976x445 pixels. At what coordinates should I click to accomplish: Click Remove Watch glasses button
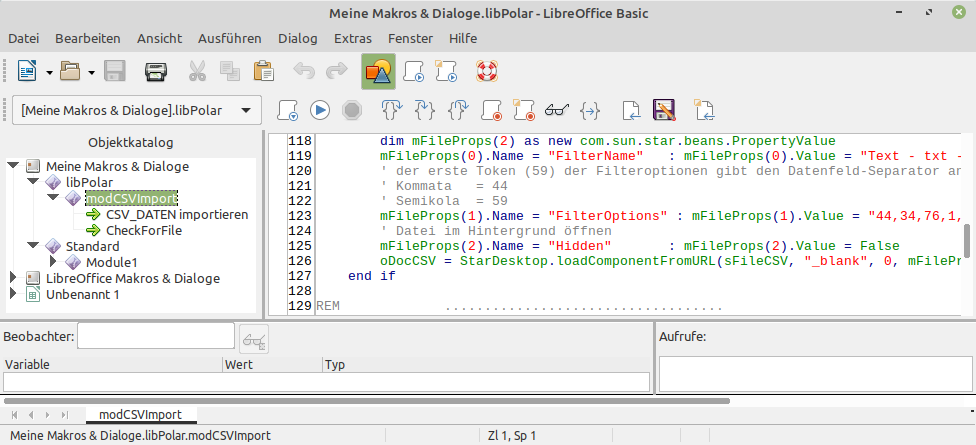pyautogui.click(x=254, y=340)
